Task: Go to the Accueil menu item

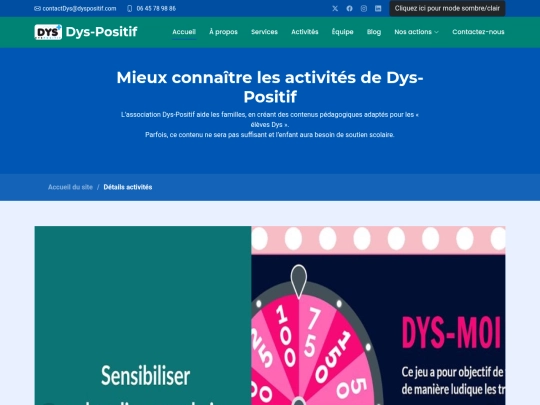Action: tap(184, 32)
